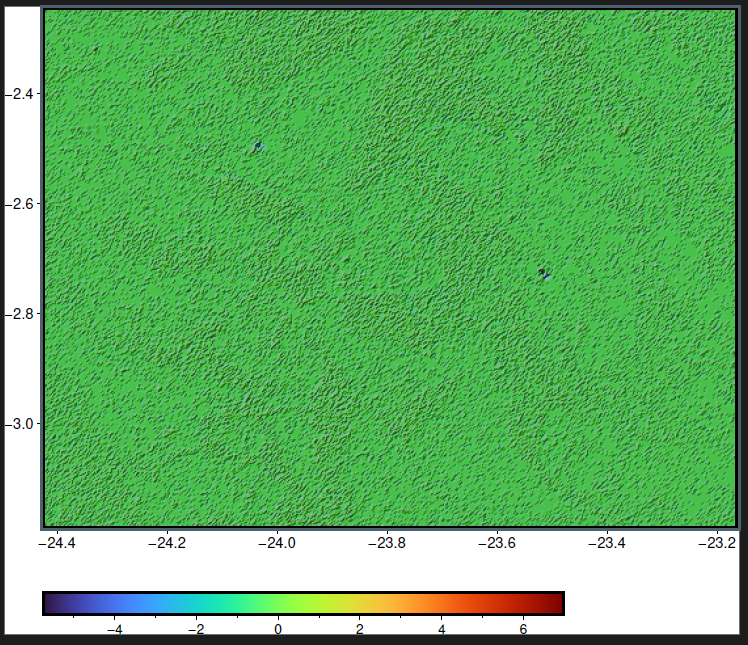Viewport: 748px width, 645px height.
Task: Click the dark purple left end of colorbar
Action: pos(50,603)
